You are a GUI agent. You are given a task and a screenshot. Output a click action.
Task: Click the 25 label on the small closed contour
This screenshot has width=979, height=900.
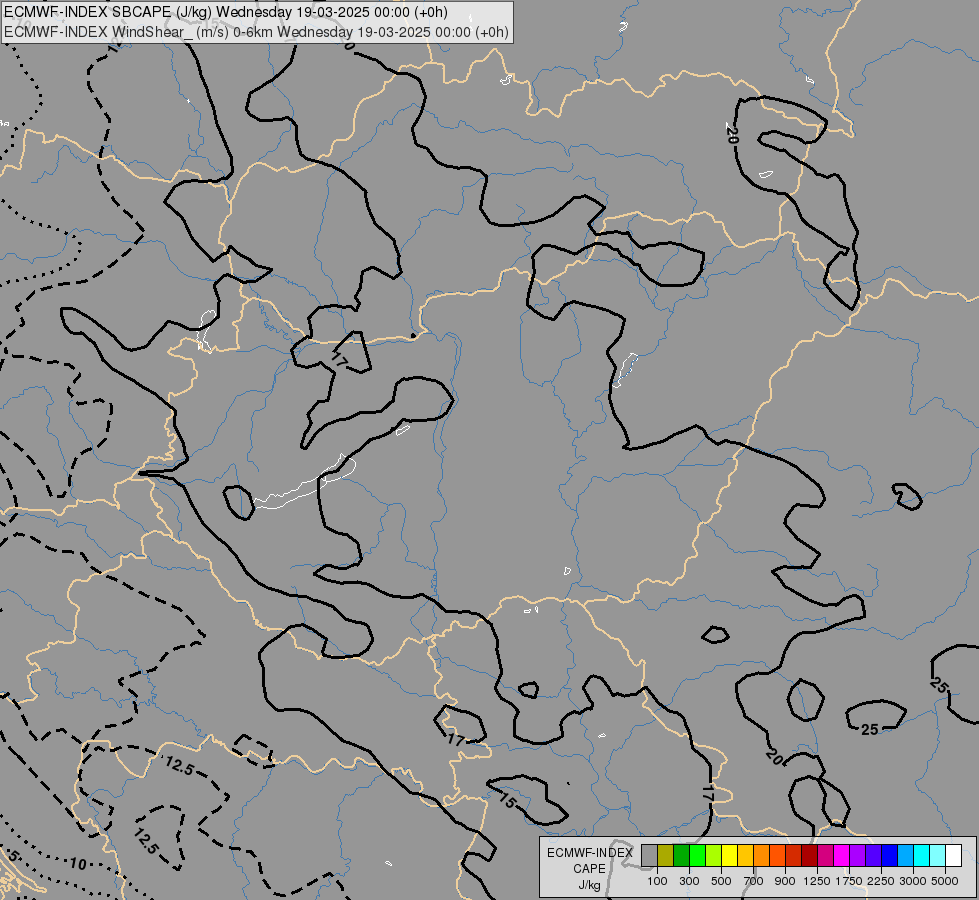pos(870,729)
